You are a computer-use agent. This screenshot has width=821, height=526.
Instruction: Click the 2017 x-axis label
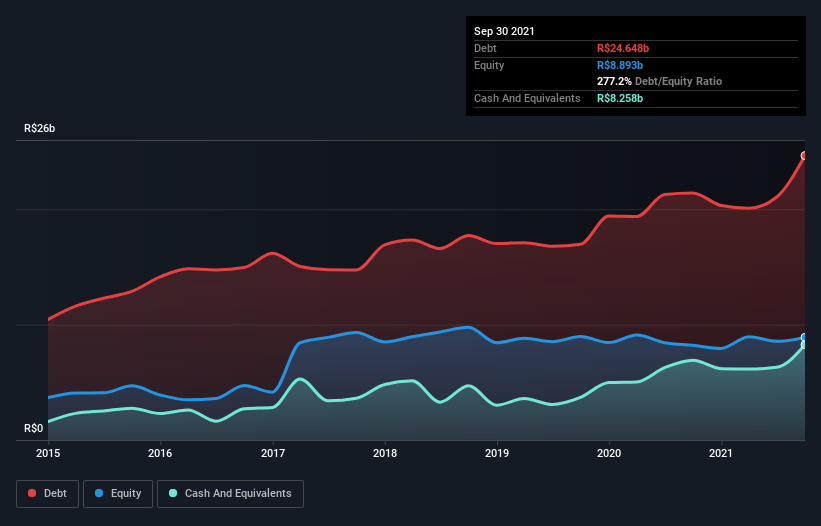pos(273,453)
